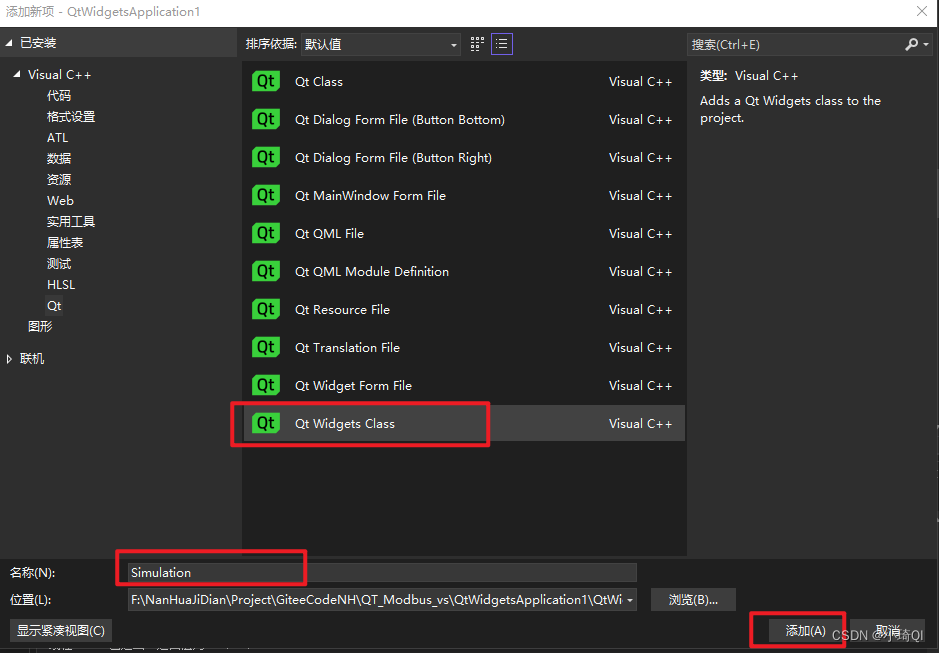Image resolution: width=939 pixels, height=653 pixels.
Task: Click the name field containing Simulation
Action: click(381, 573)
